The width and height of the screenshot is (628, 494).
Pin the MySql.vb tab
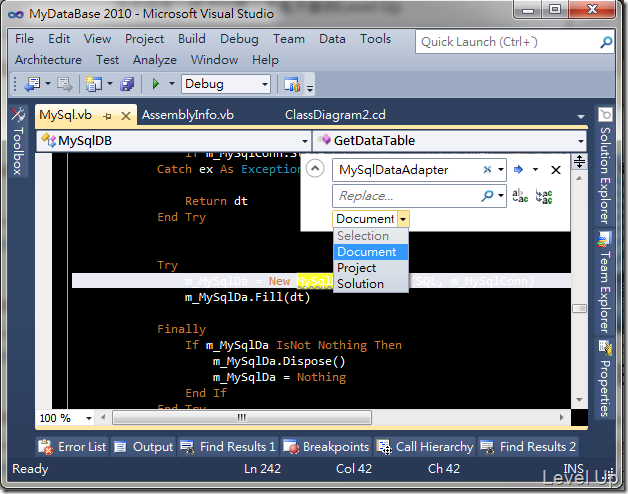(107, 116)
